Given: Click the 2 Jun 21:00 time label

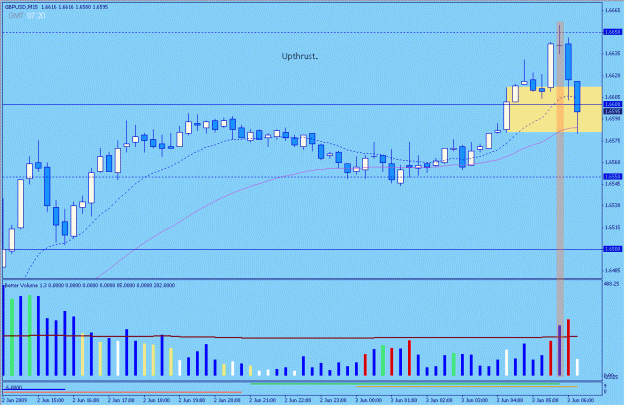Looking at the screenshot, I should 263,400.
